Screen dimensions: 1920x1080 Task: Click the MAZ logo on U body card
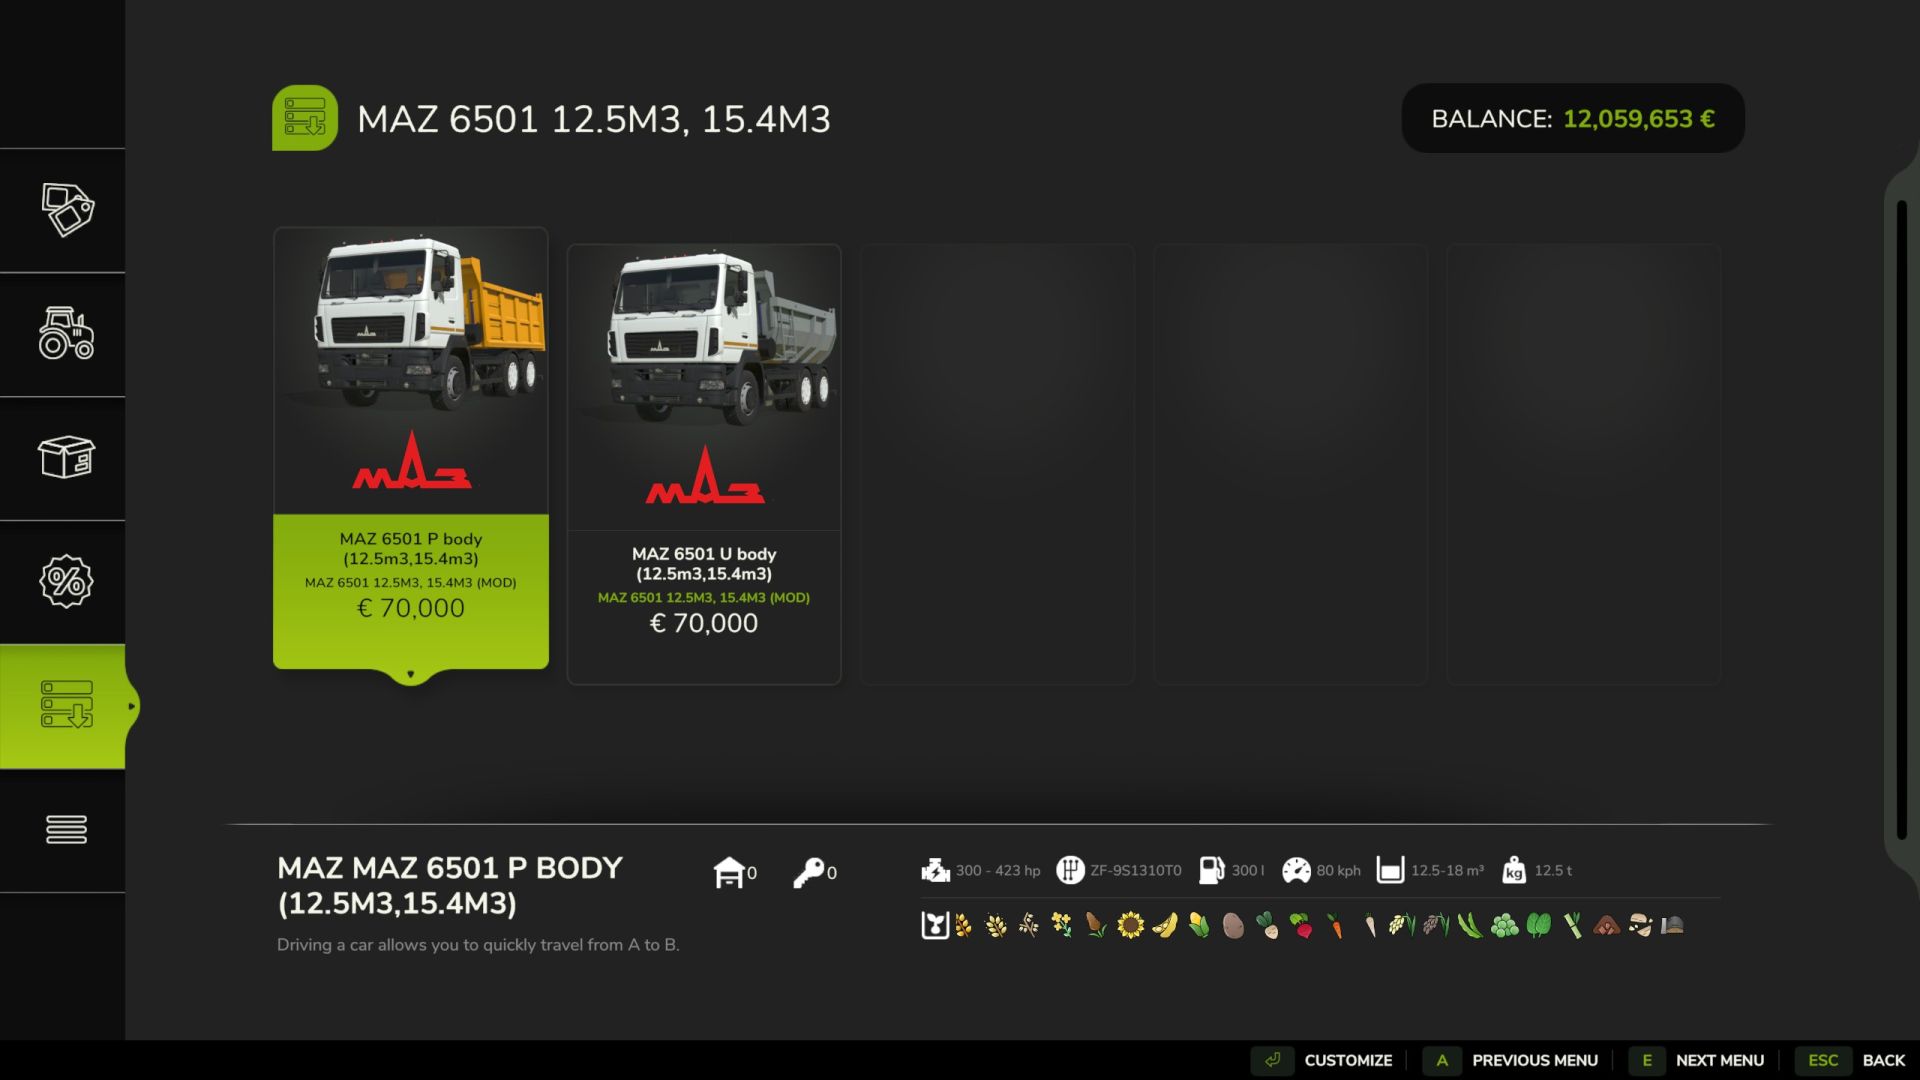click(704, 475)
